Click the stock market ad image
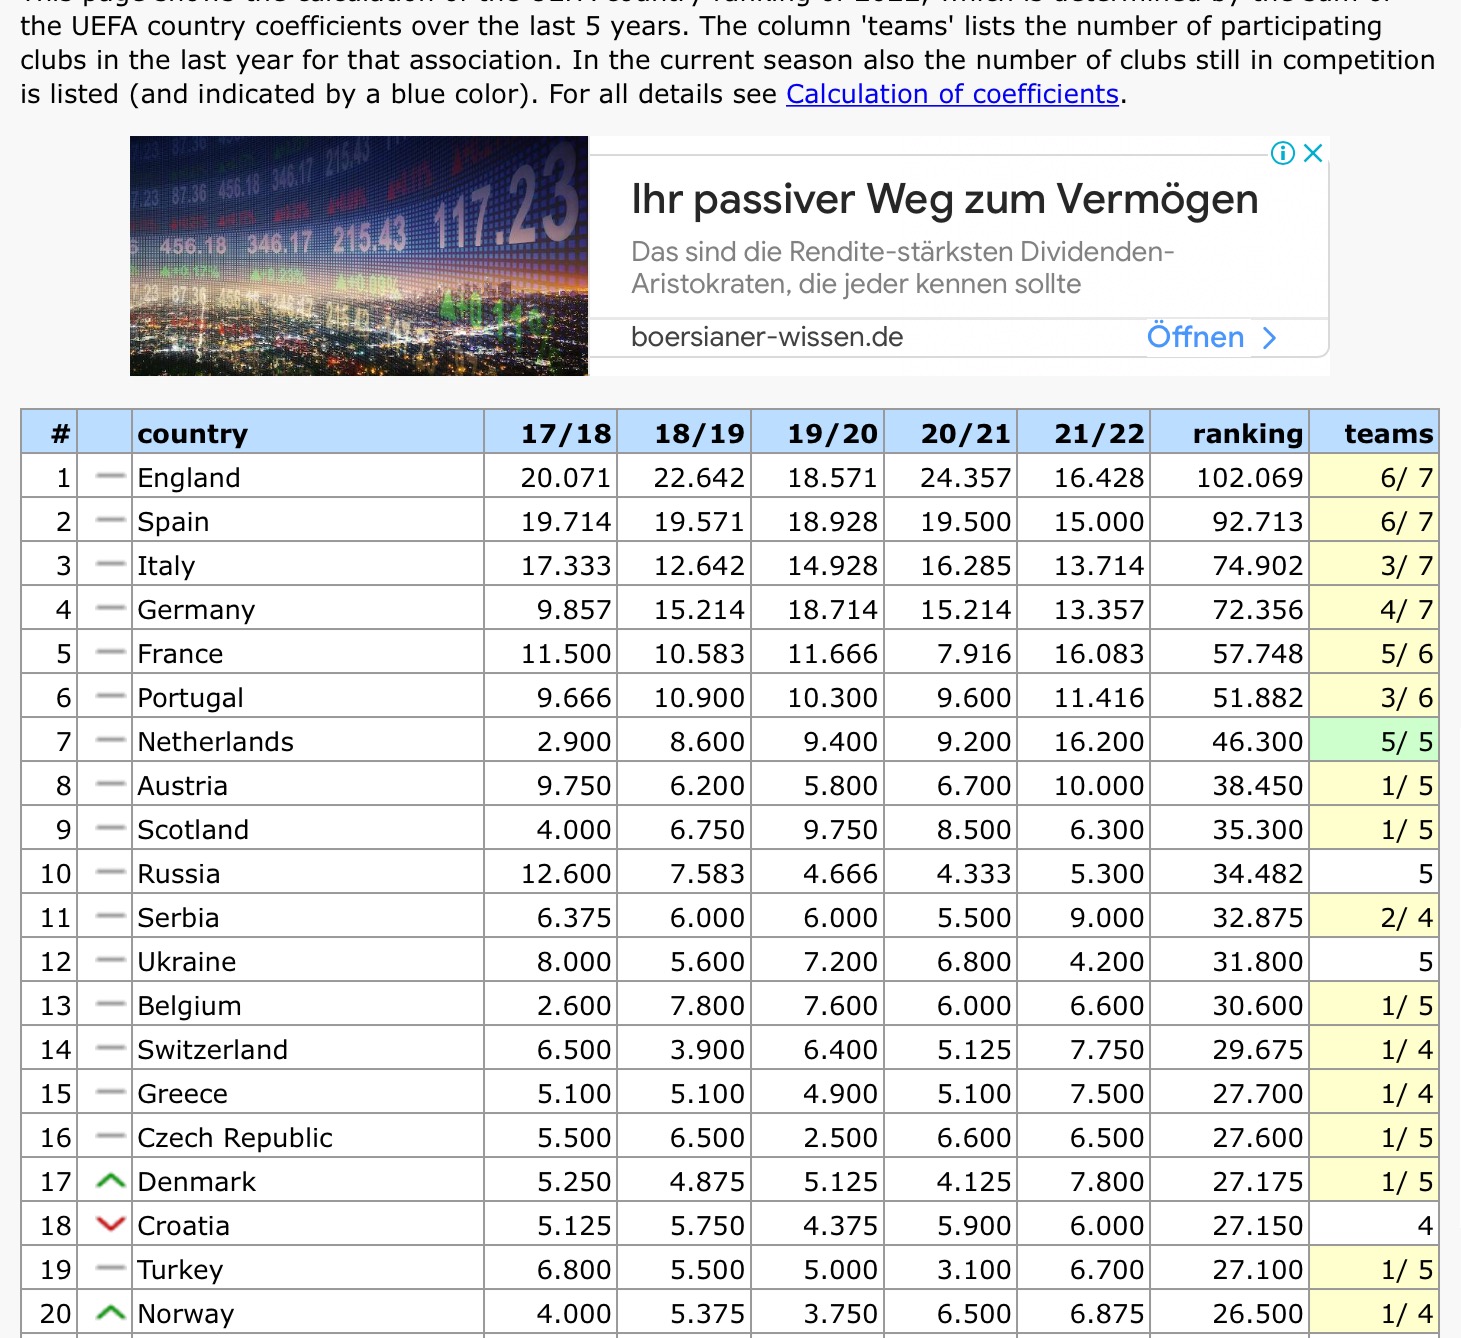This screenshot has width=1461, height=1338. coord(359,256)
